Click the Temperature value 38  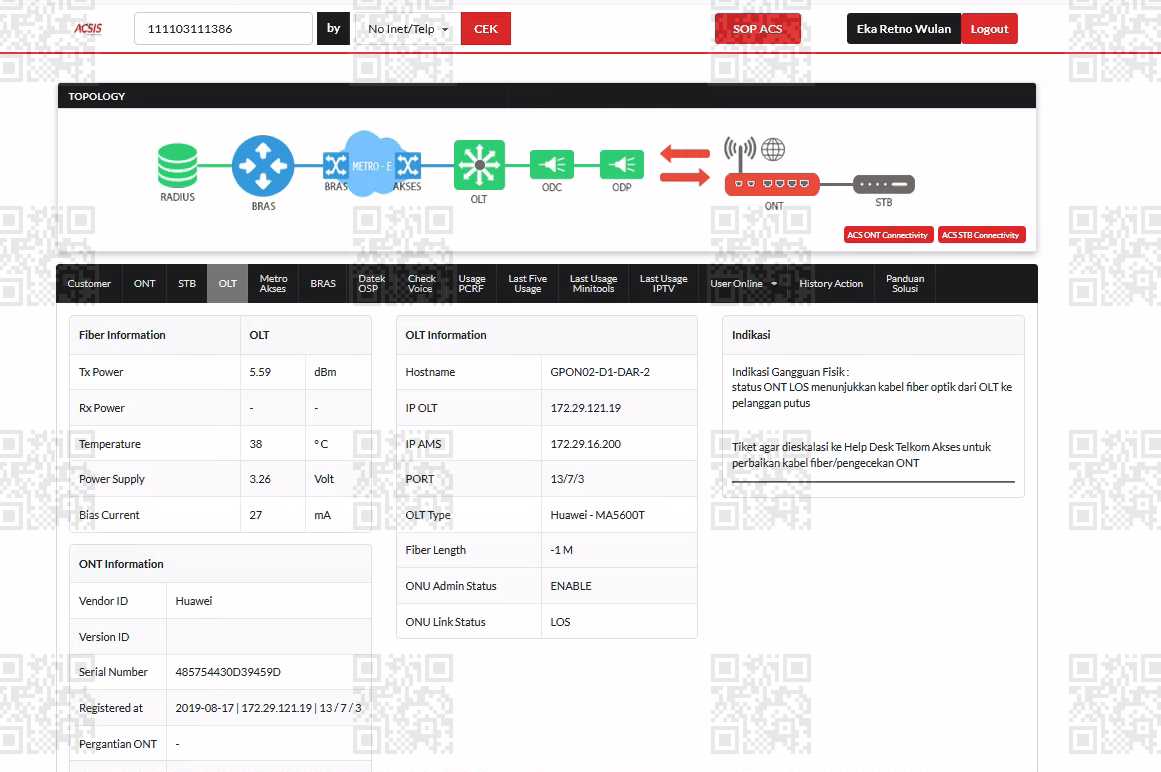click(255, 444)
